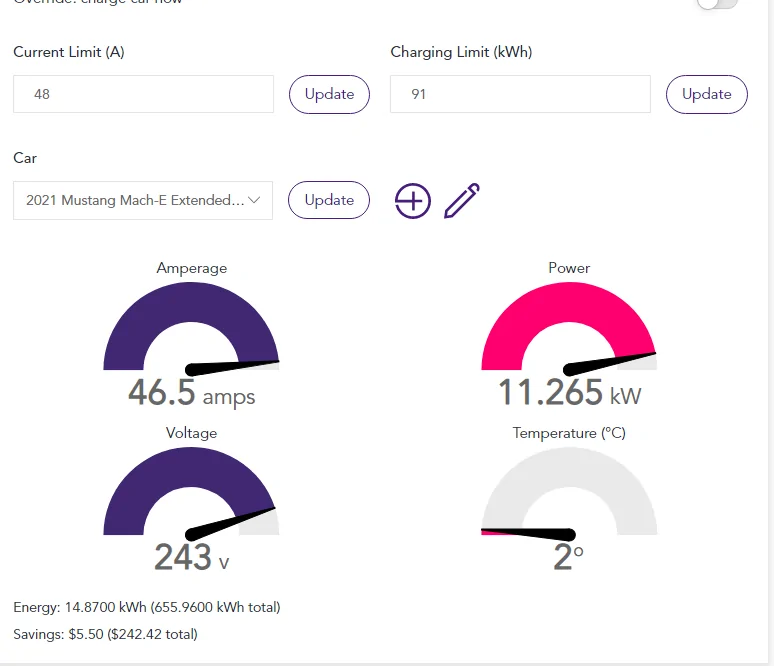Screen dimensions: 774x666
Task: Focus the Current Limit (A) input field
Action: click(x=143, y=94)
